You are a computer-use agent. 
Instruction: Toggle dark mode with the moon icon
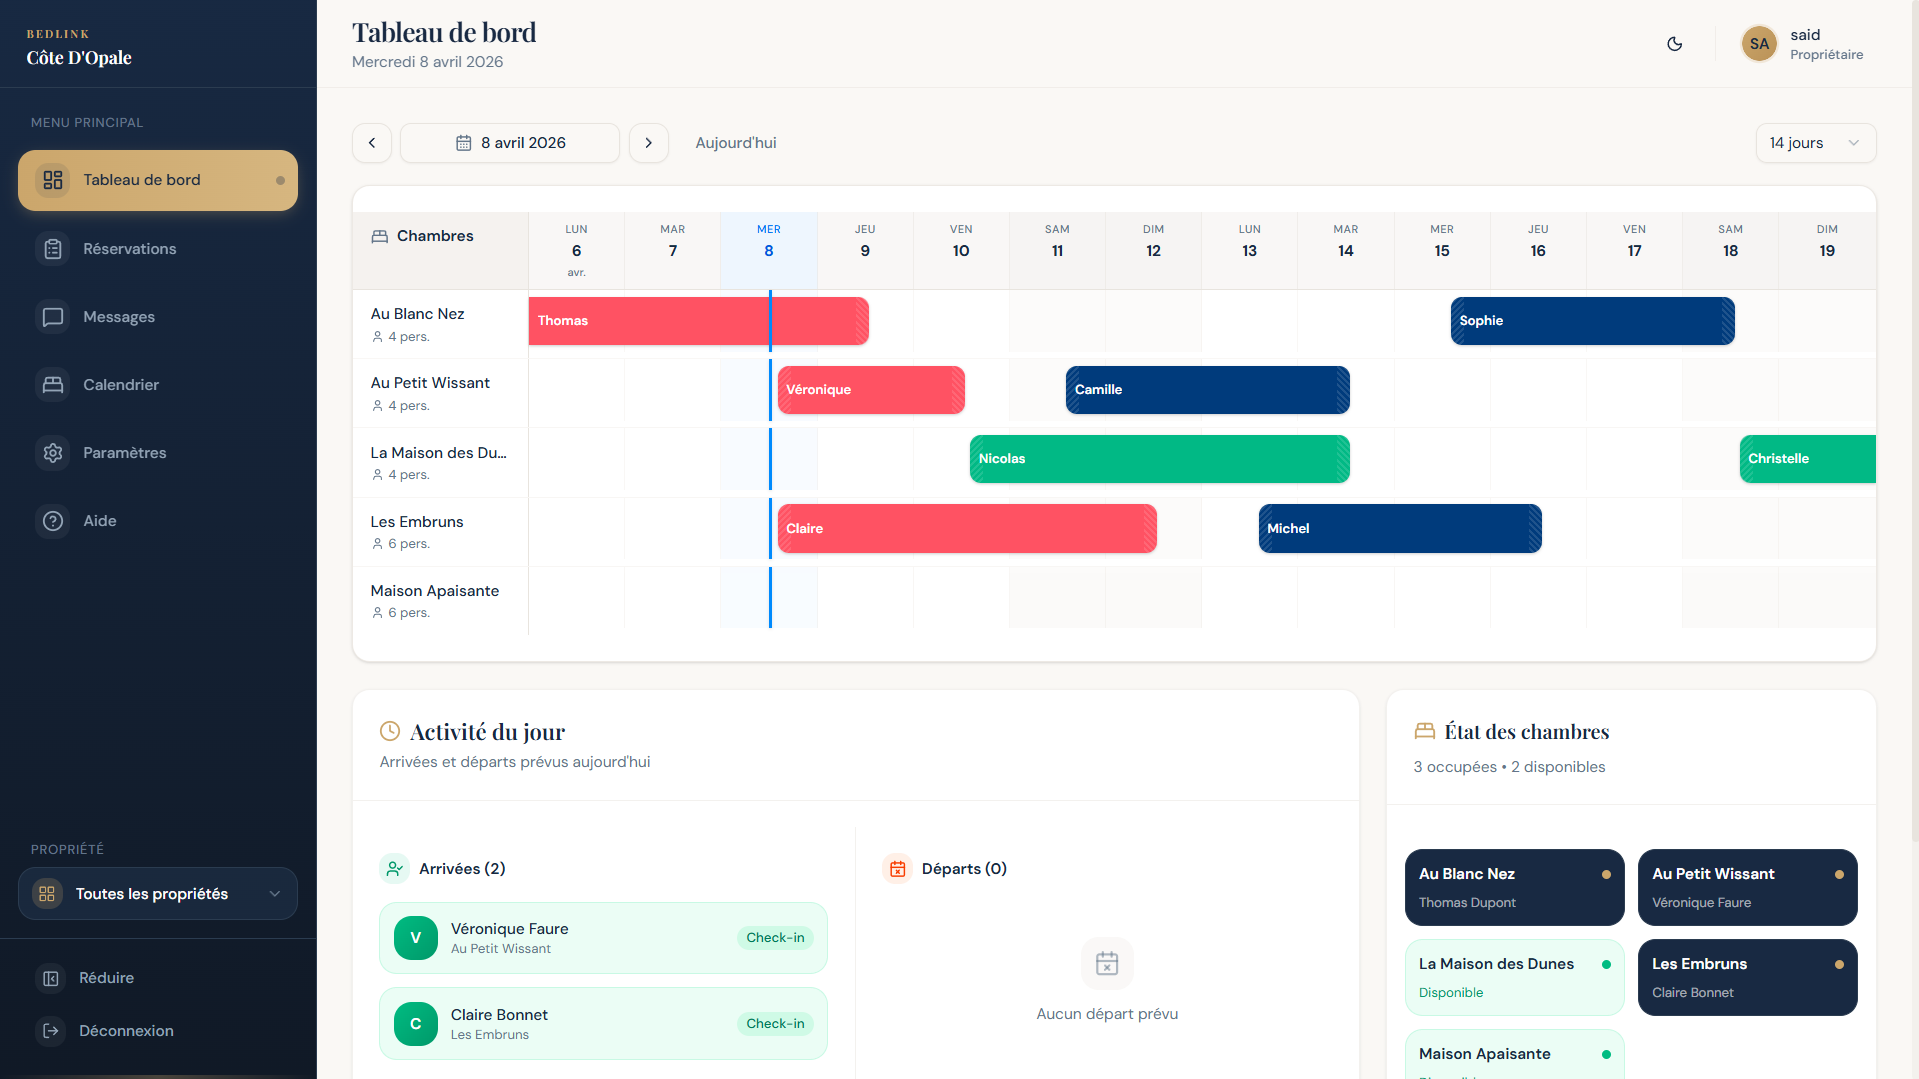coord(1675,44)
